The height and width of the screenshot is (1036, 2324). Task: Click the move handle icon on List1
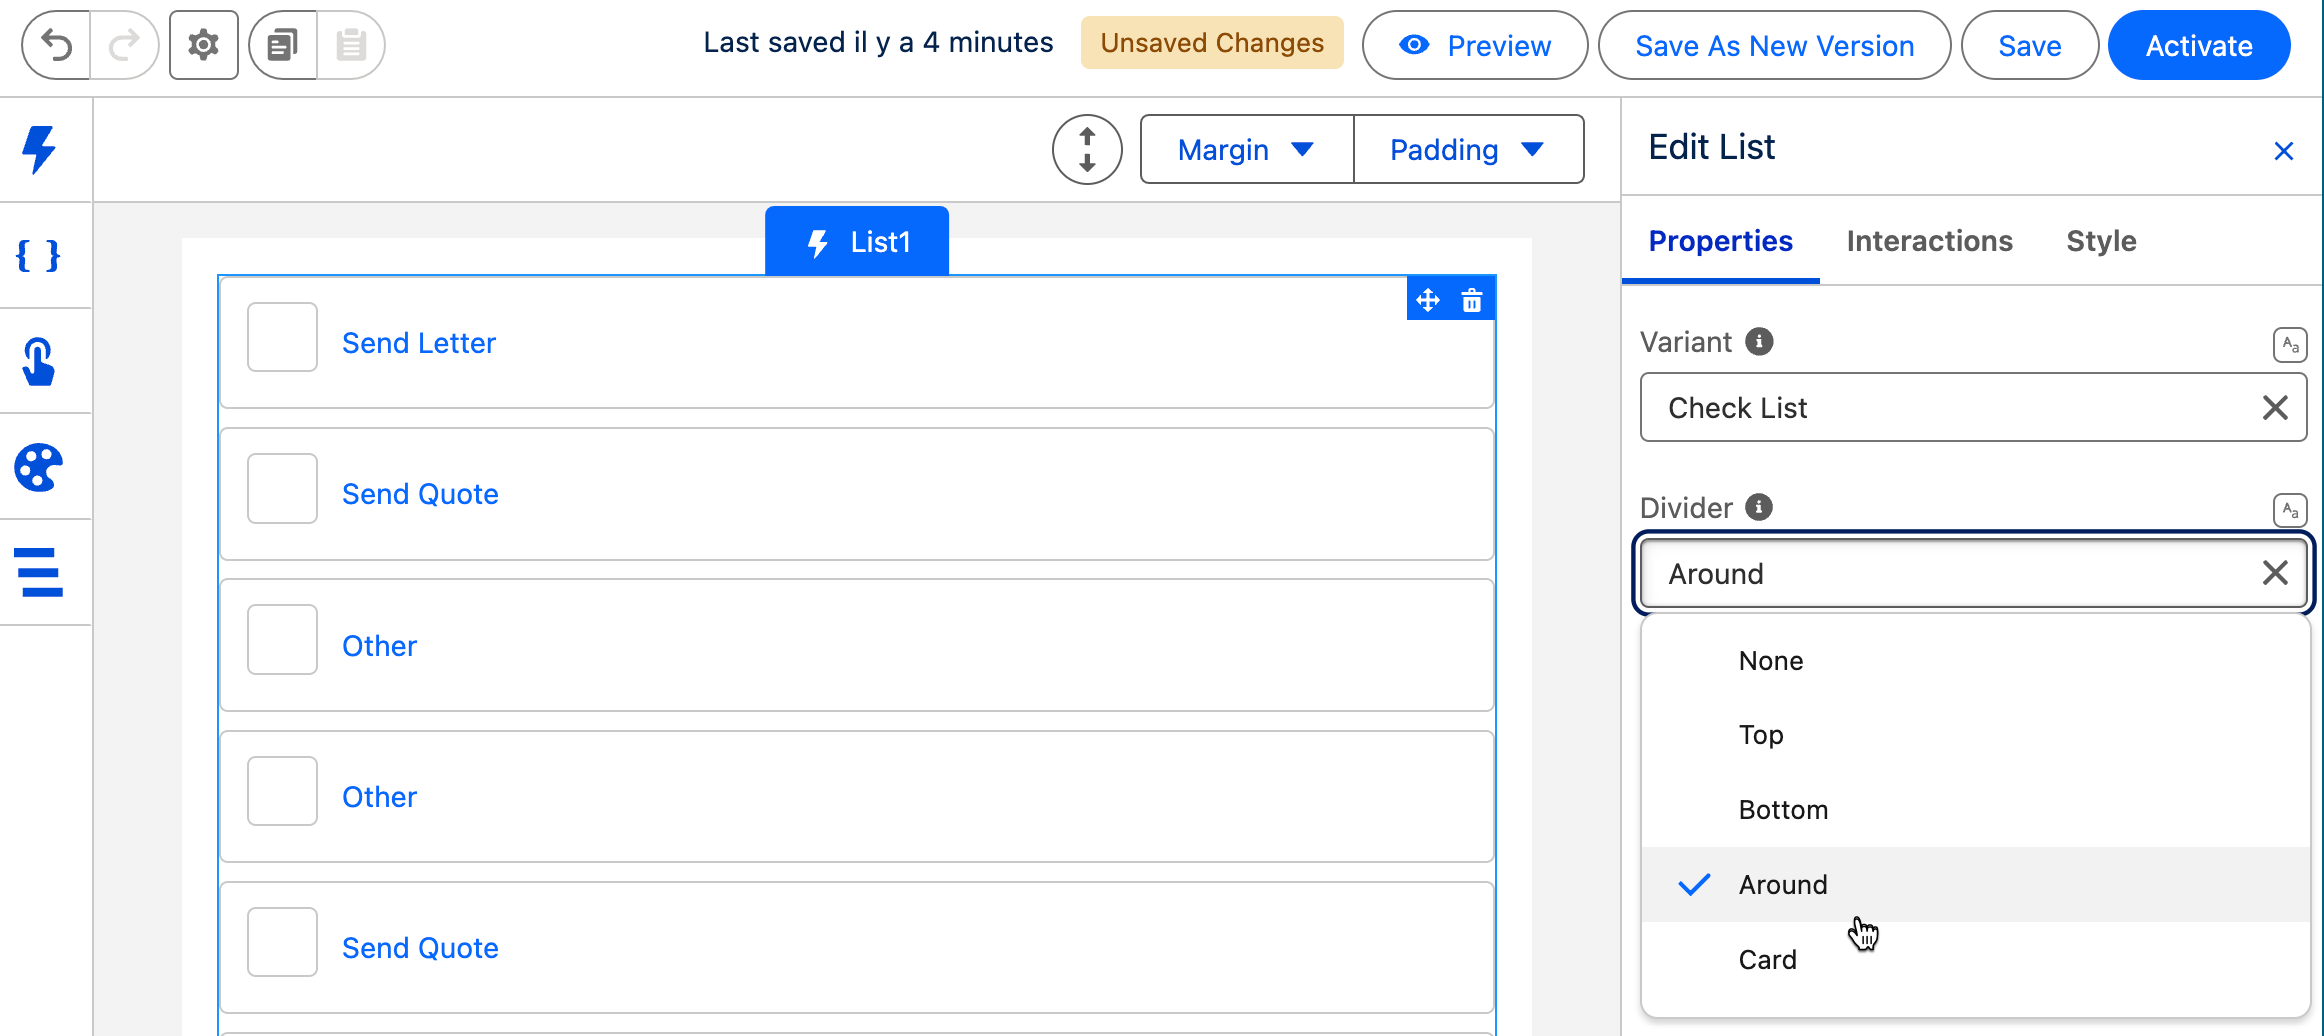pos(1428,300)
